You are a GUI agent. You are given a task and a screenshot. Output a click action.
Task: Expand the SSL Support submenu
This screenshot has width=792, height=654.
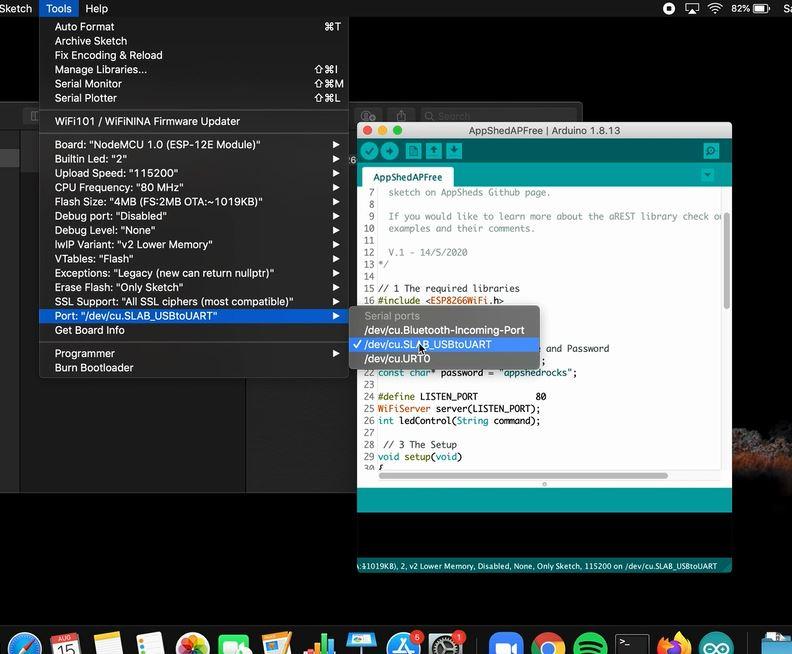pos(193,301)
